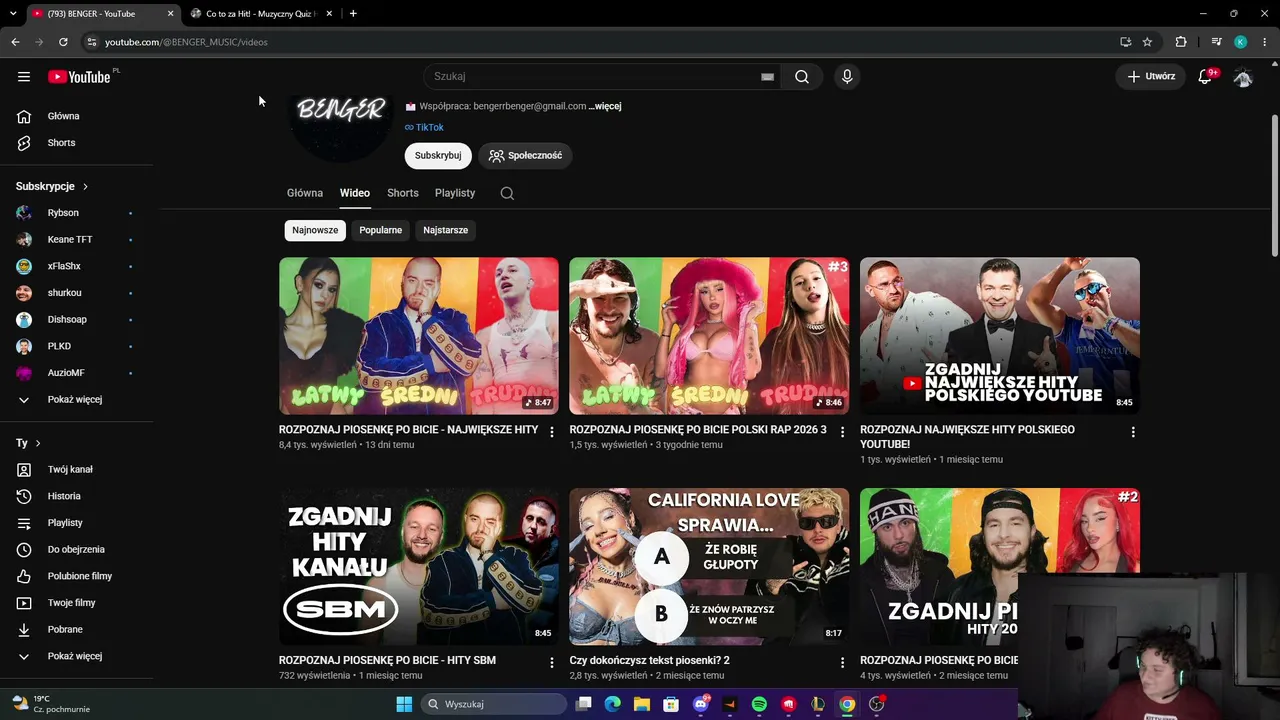Viewport: 1280px width, 720px height.
Task: Expand Pokaż więcej under subscriptions
Action: coord(77,399)
